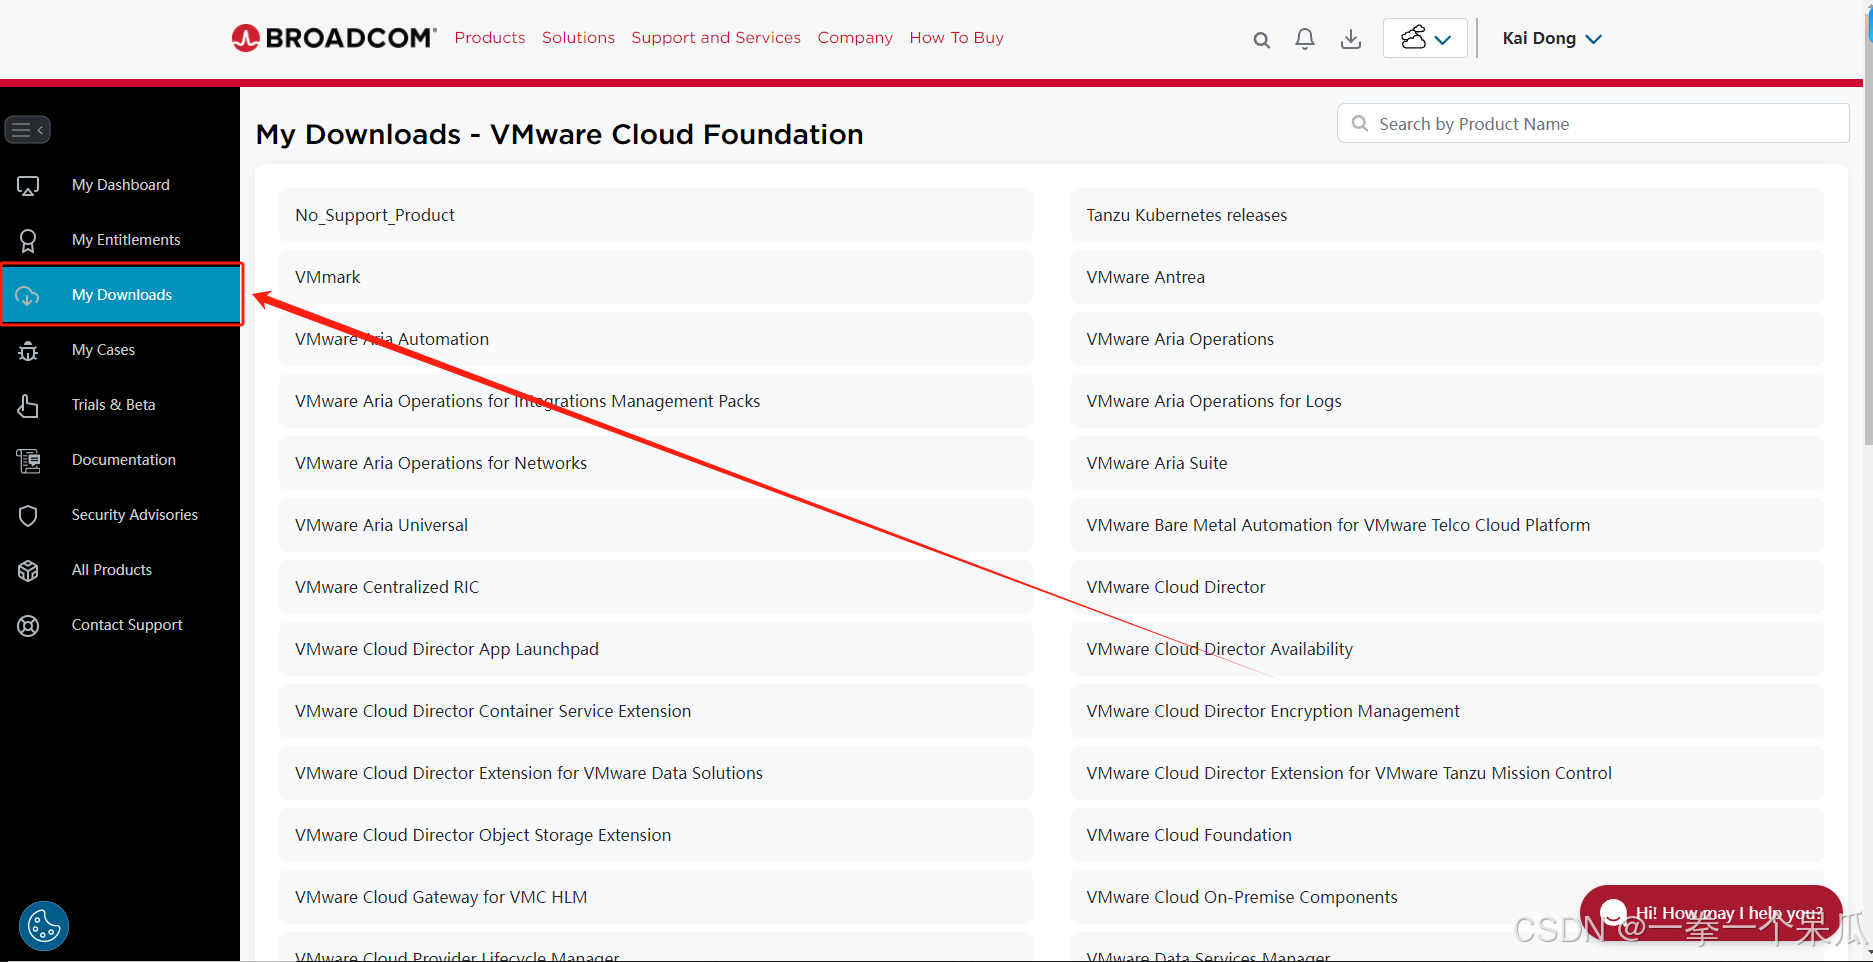The image size is (1873, 962).
Task: Open the notifications bell icon
Action: pos(1305,39)
